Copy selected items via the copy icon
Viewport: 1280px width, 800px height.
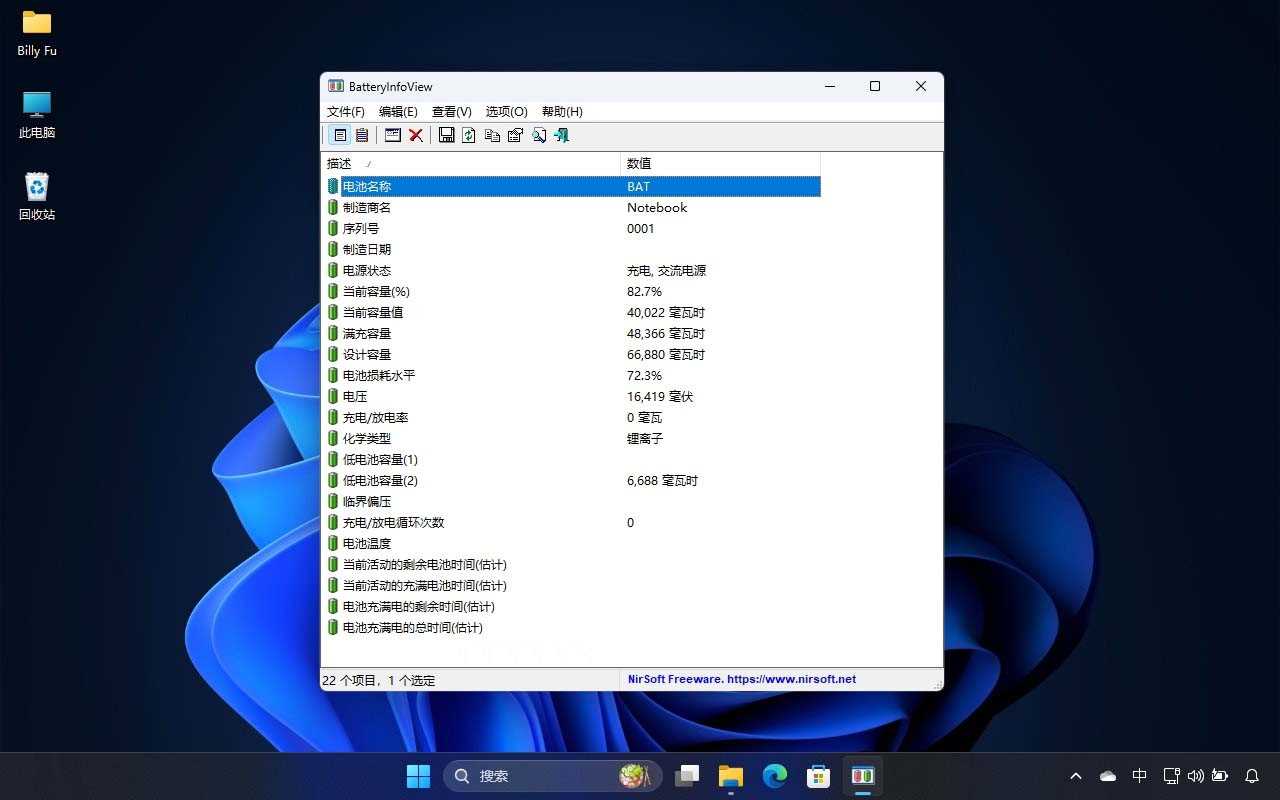point(492,135)
